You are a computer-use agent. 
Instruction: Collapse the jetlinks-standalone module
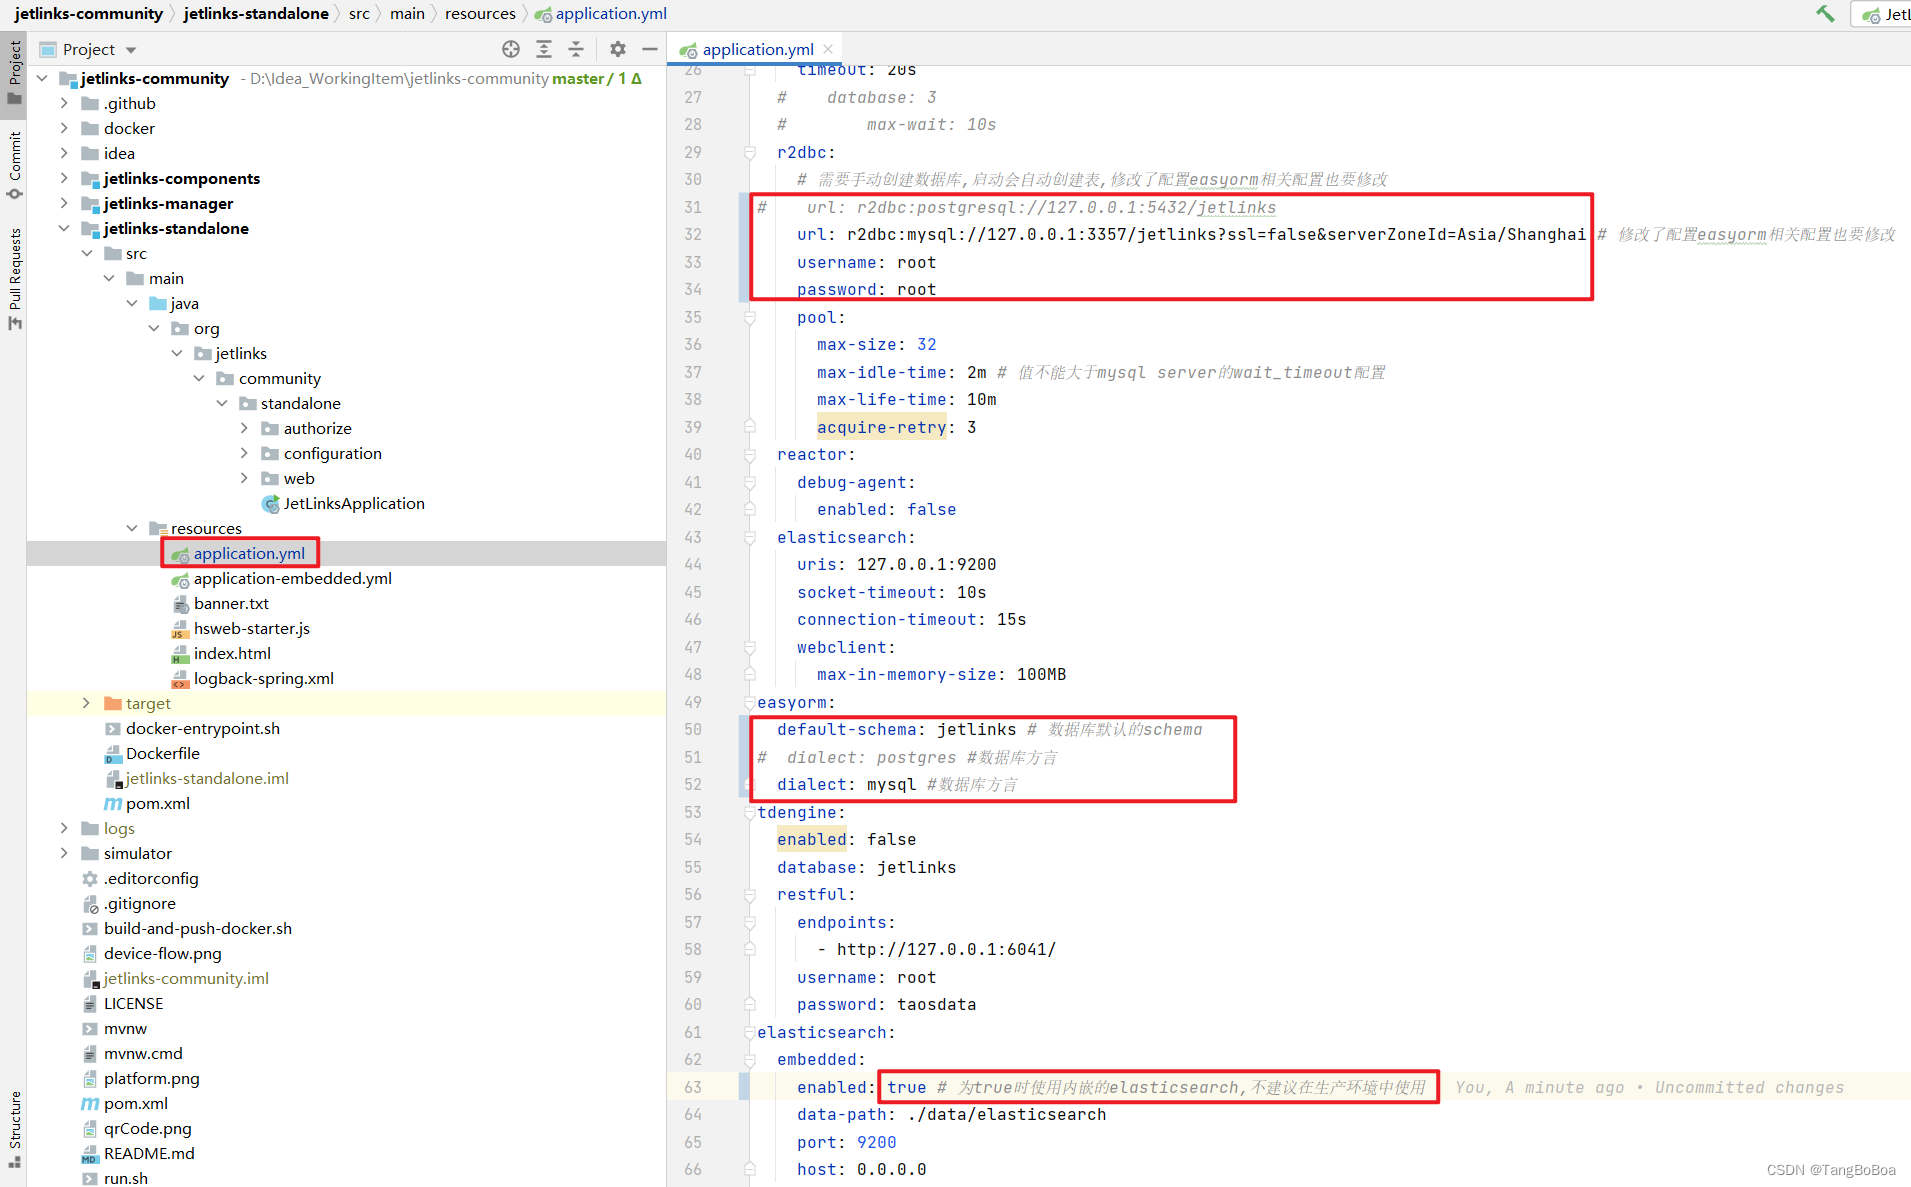tap(64, 228)
